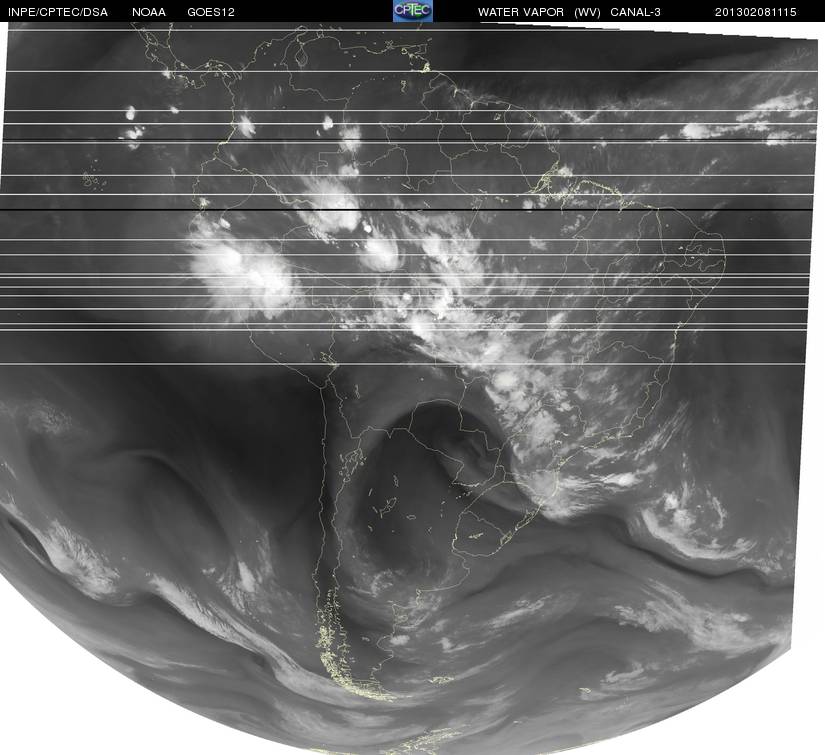Image resolution: width=825 pixels, height=755 pixels.
Task: Click the NOAA label in header
Action: [149, 12]
